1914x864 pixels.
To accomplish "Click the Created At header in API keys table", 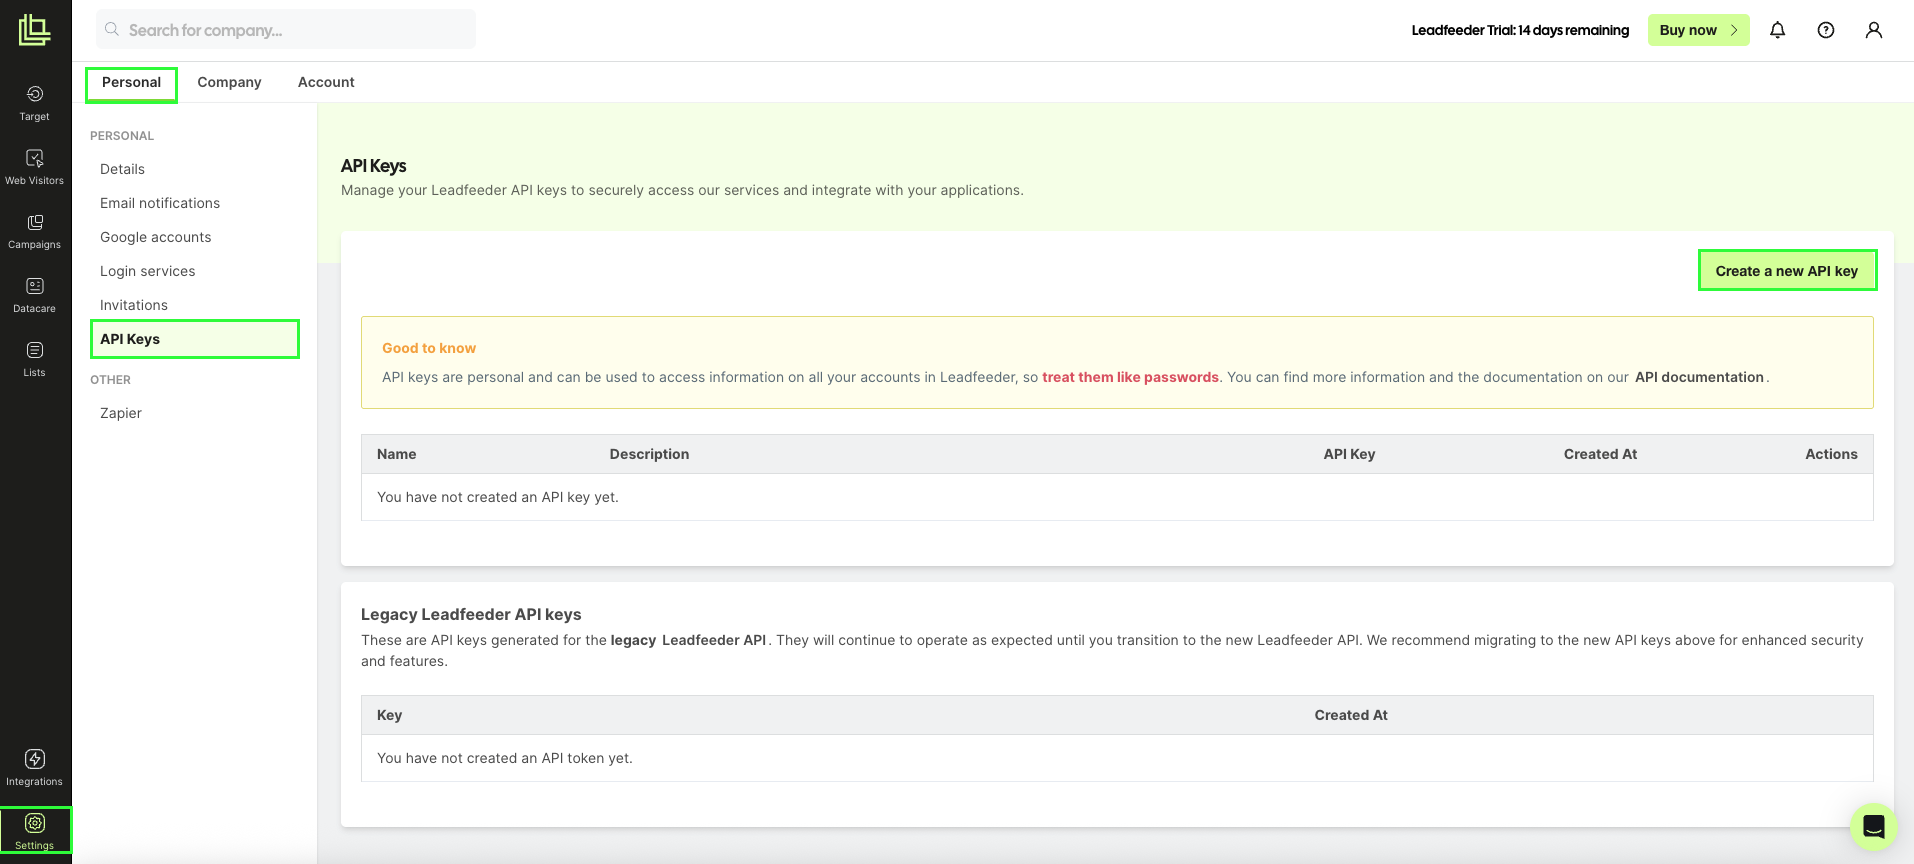I will click(x=1600, y=454).
